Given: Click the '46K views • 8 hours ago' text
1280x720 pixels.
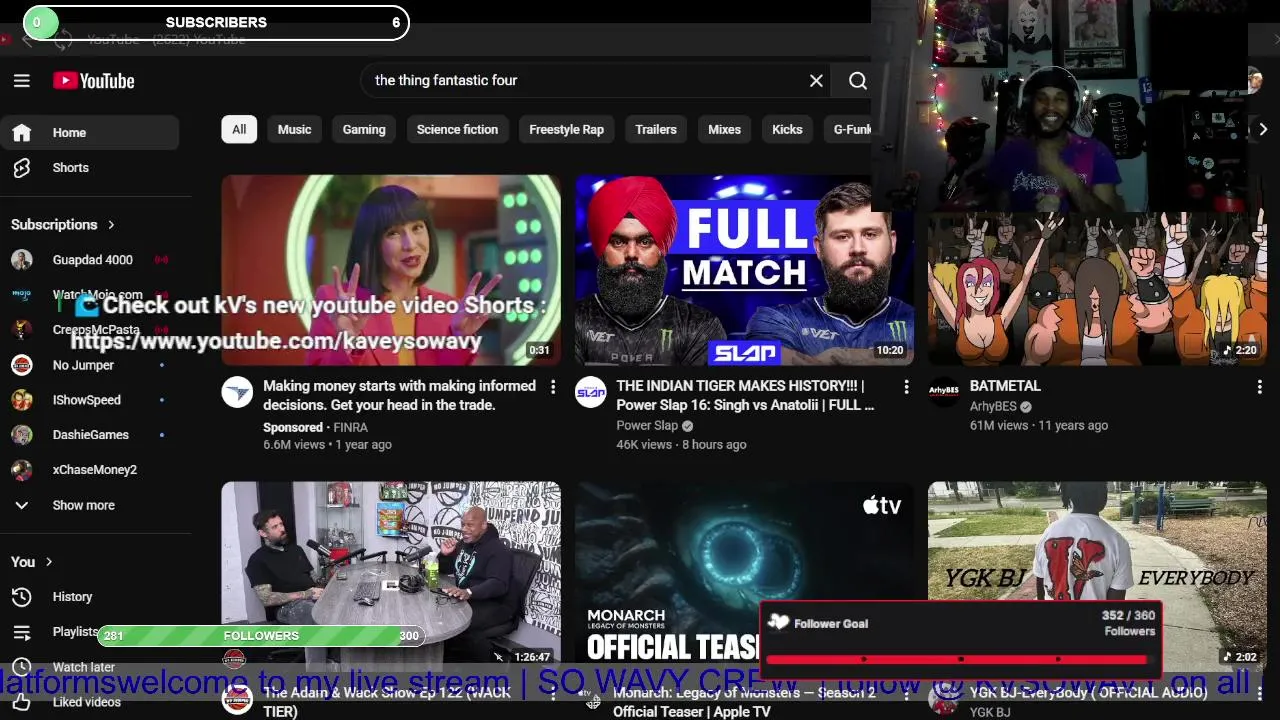Looking at the screenshot, I should (681, 445).
